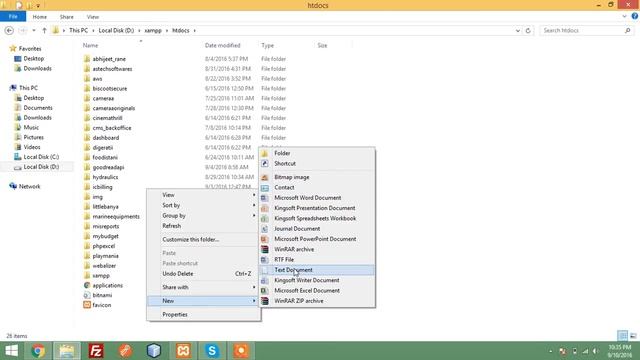The width and height of the screenshot is (640, 360).
Task: Click the Microsoft Excel Document icon
Action: pyautogui.click(x=264, y=291)
